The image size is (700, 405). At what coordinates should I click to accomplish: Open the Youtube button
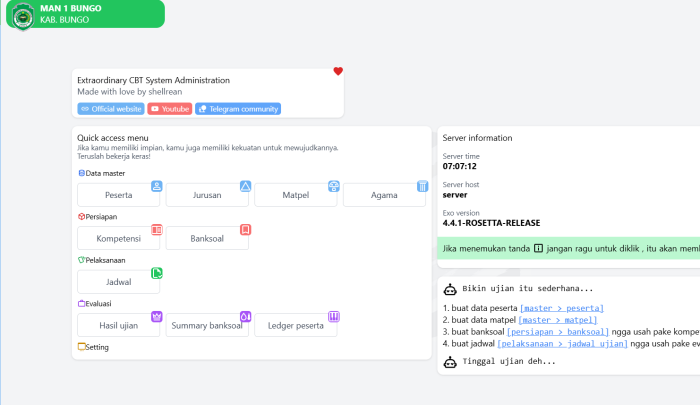pos(170,109)
